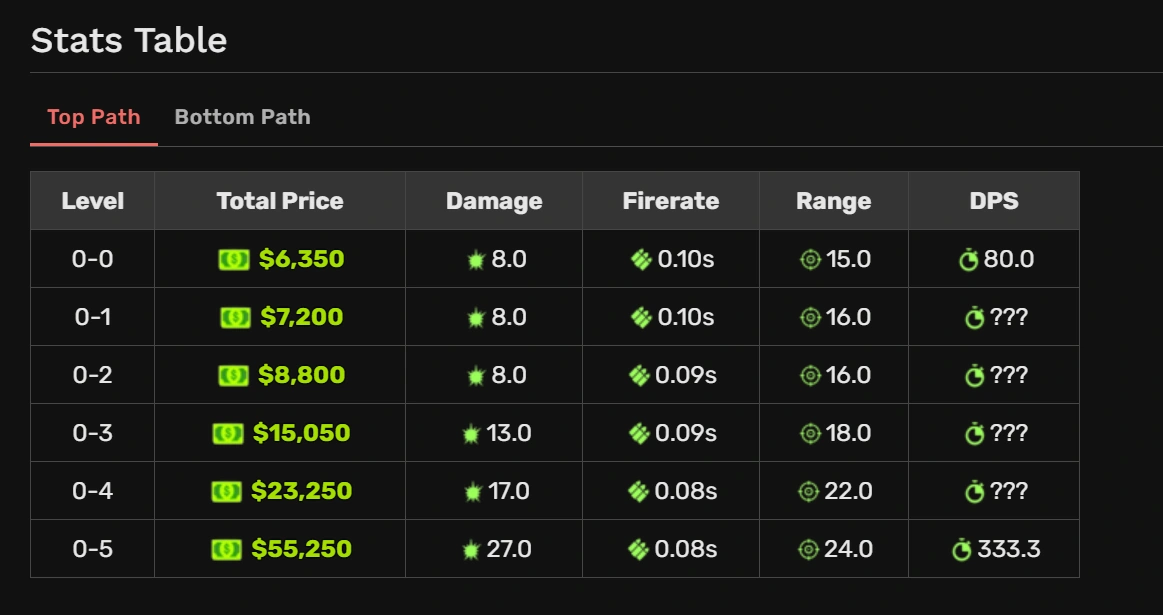The width and height of the screenshot is (1163, 615).
Task: Click the ??? DPS value in row 0-2
Action: pyautogui.click(x=1009, y=376)
